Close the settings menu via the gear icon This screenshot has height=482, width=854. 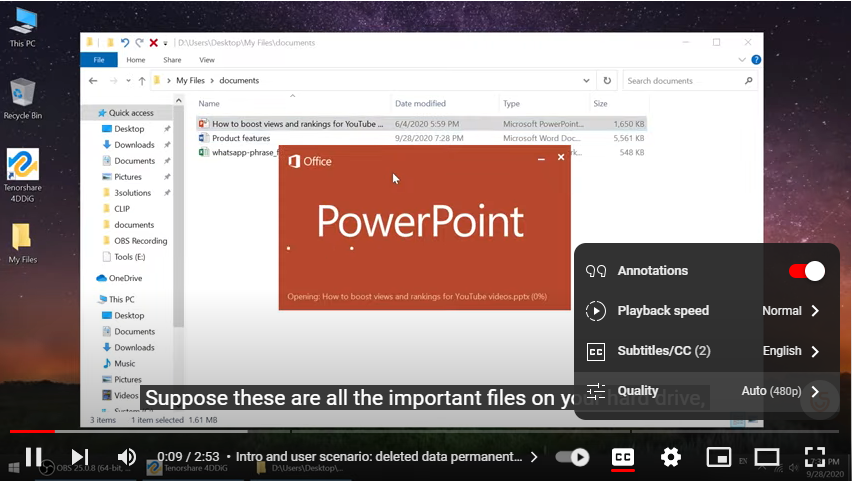pos(670,457)
